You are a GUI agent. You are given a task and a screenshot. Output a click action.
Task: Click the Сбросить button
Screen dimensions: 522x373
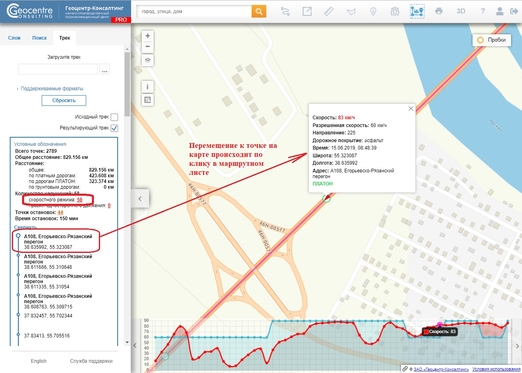coord(64,100)
